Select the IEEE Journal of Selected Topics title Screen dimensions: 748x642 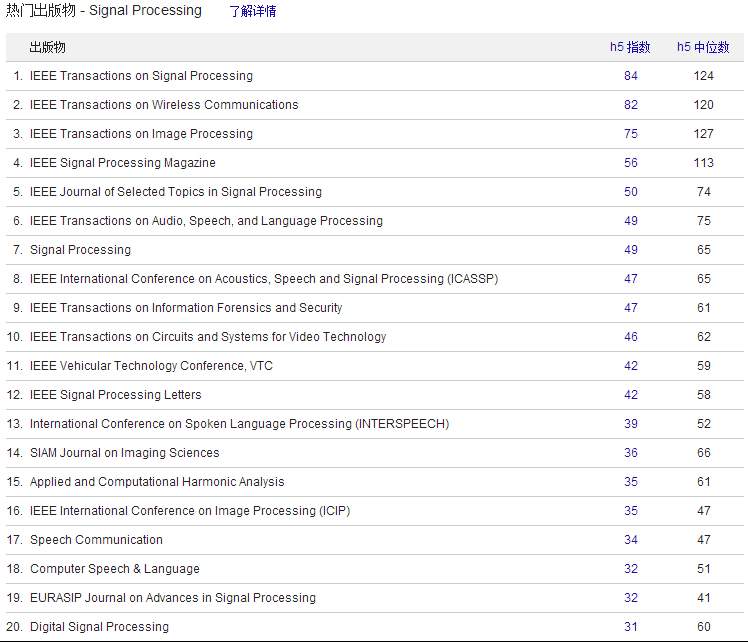click(x=176, y=192)
